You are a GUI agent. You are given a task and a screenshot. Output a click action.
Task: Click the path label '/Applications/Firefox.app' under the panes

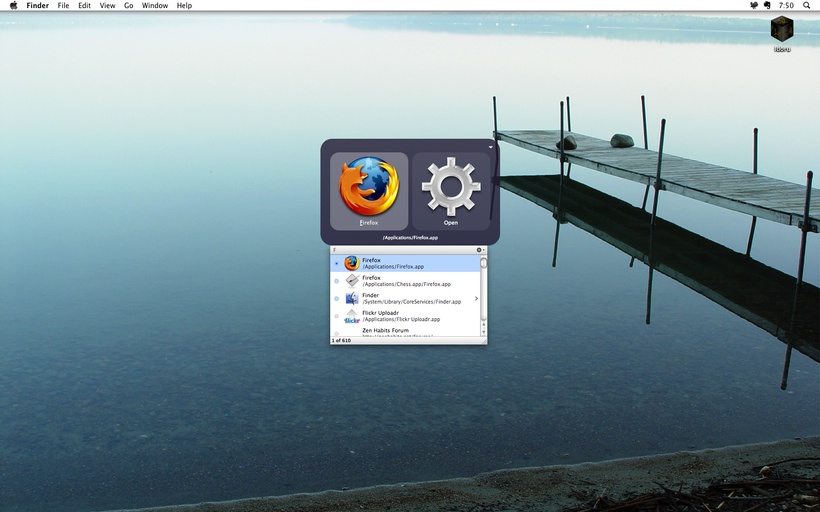pyautogui.click(x=410, y=237)
